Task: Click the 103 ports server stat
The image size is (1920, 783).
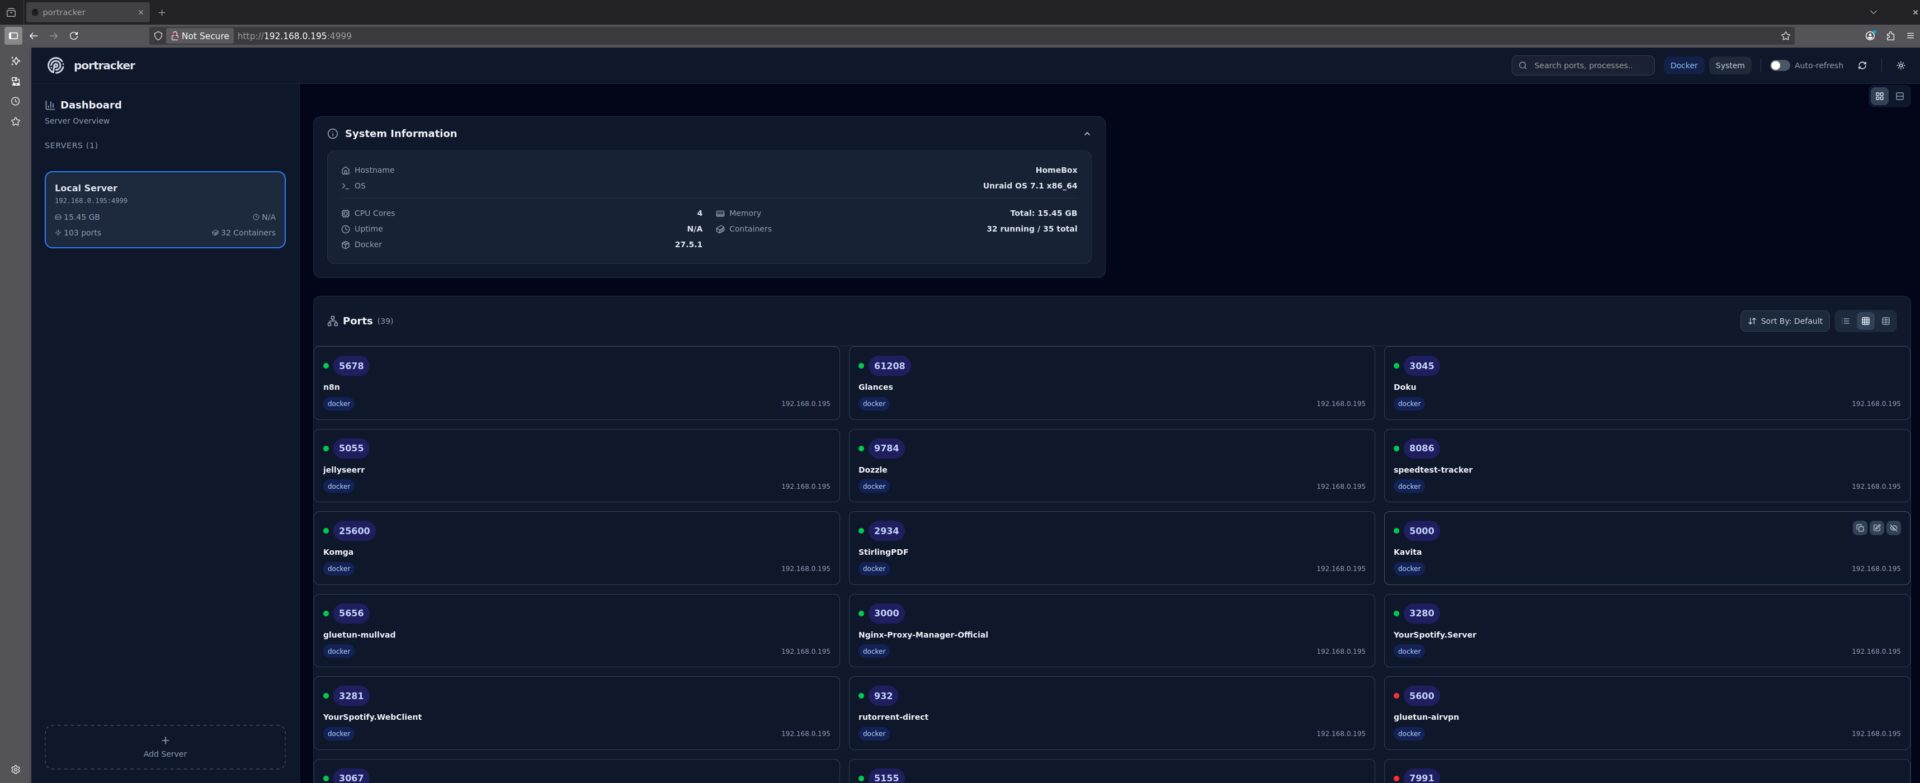Action: pyautogui.click(x=78, y=233)
